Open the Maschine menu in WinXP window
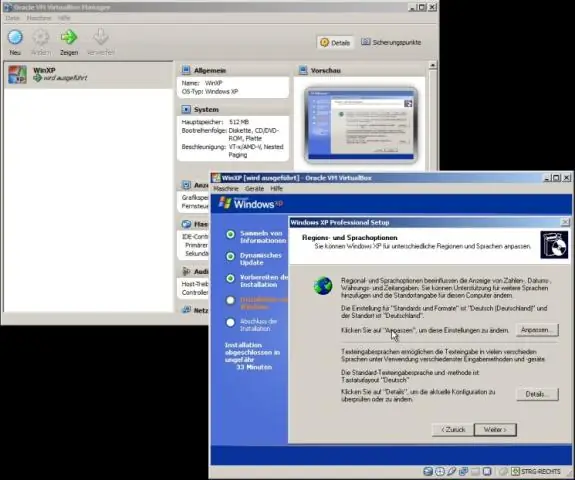Screen dimensions: 575x480 click(x=226, y=188)
